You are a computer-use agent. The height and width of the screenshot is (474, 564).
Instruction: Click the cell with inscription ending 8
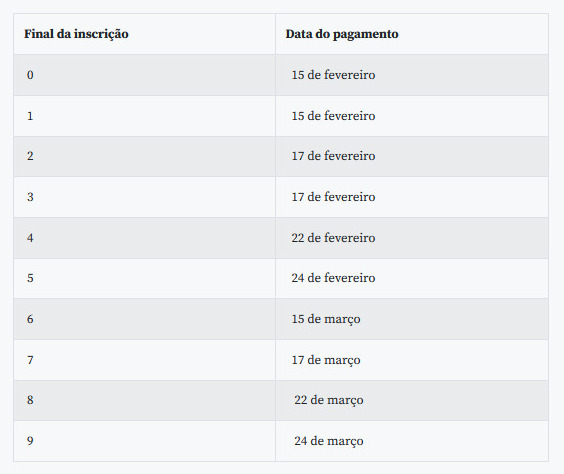click(144, 401)
